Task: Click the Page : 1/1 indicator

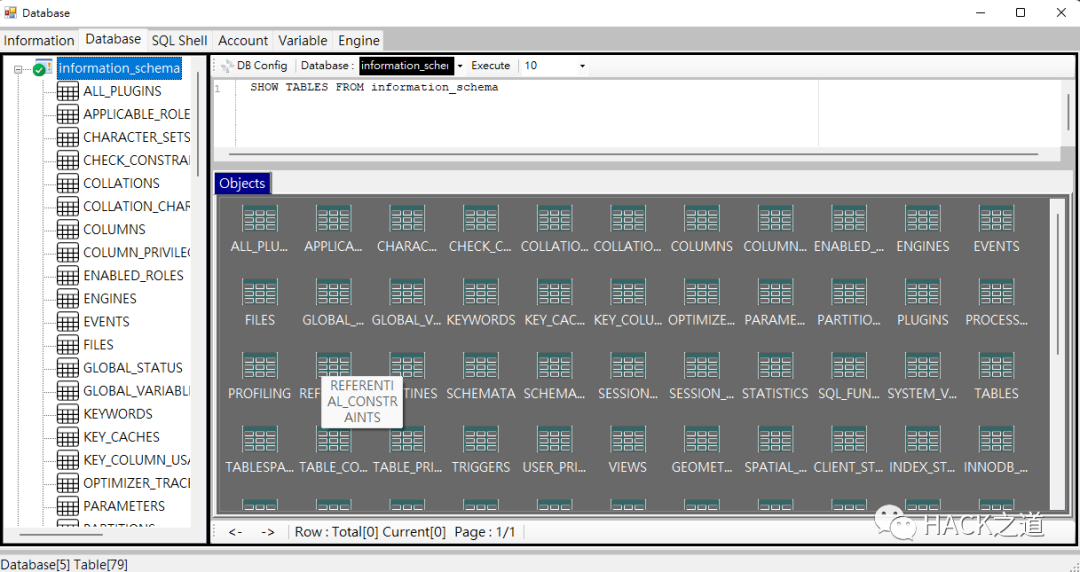Action: [485, 532]
